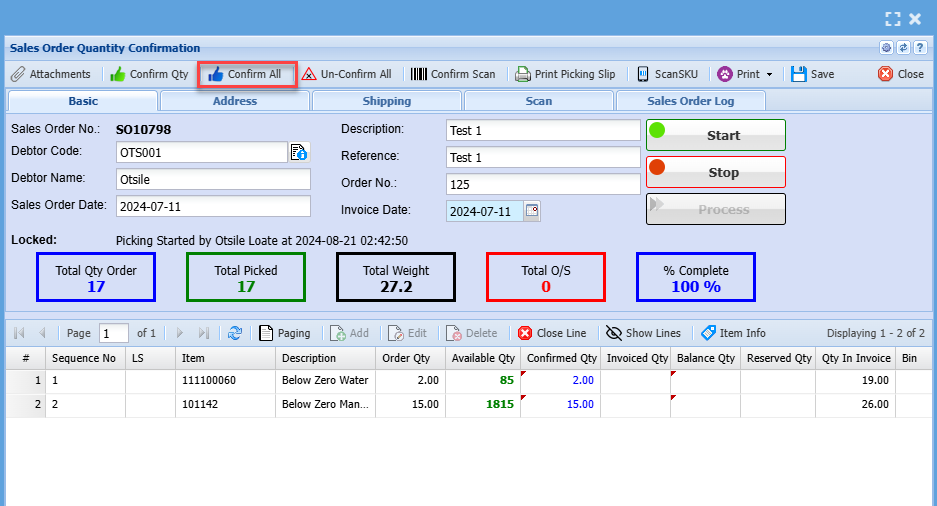The image size is (937, 506).
Task: Click Un-Confirm All warning icon
Action: [310, 74]
